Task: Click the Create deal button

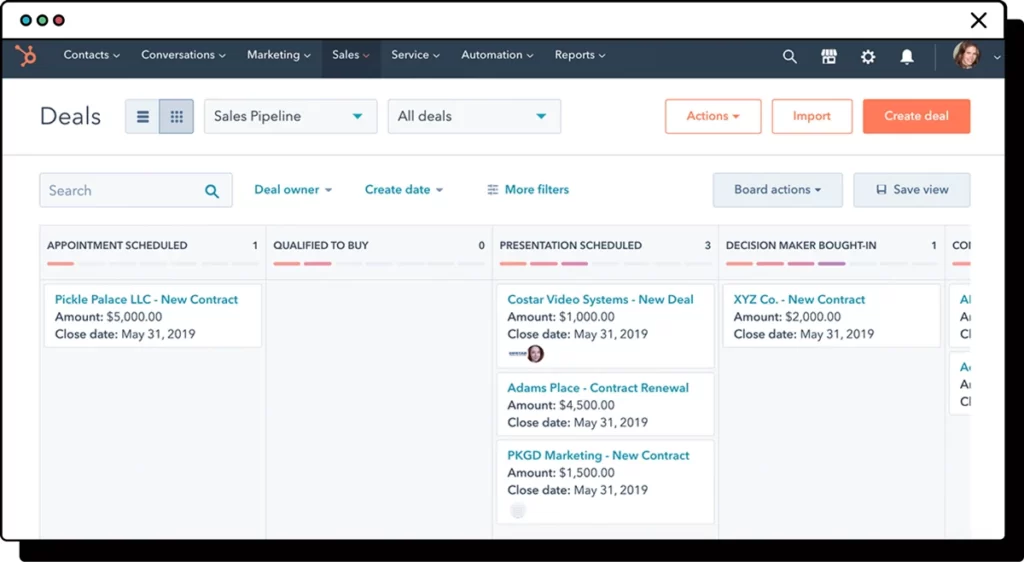Action: 915,116
